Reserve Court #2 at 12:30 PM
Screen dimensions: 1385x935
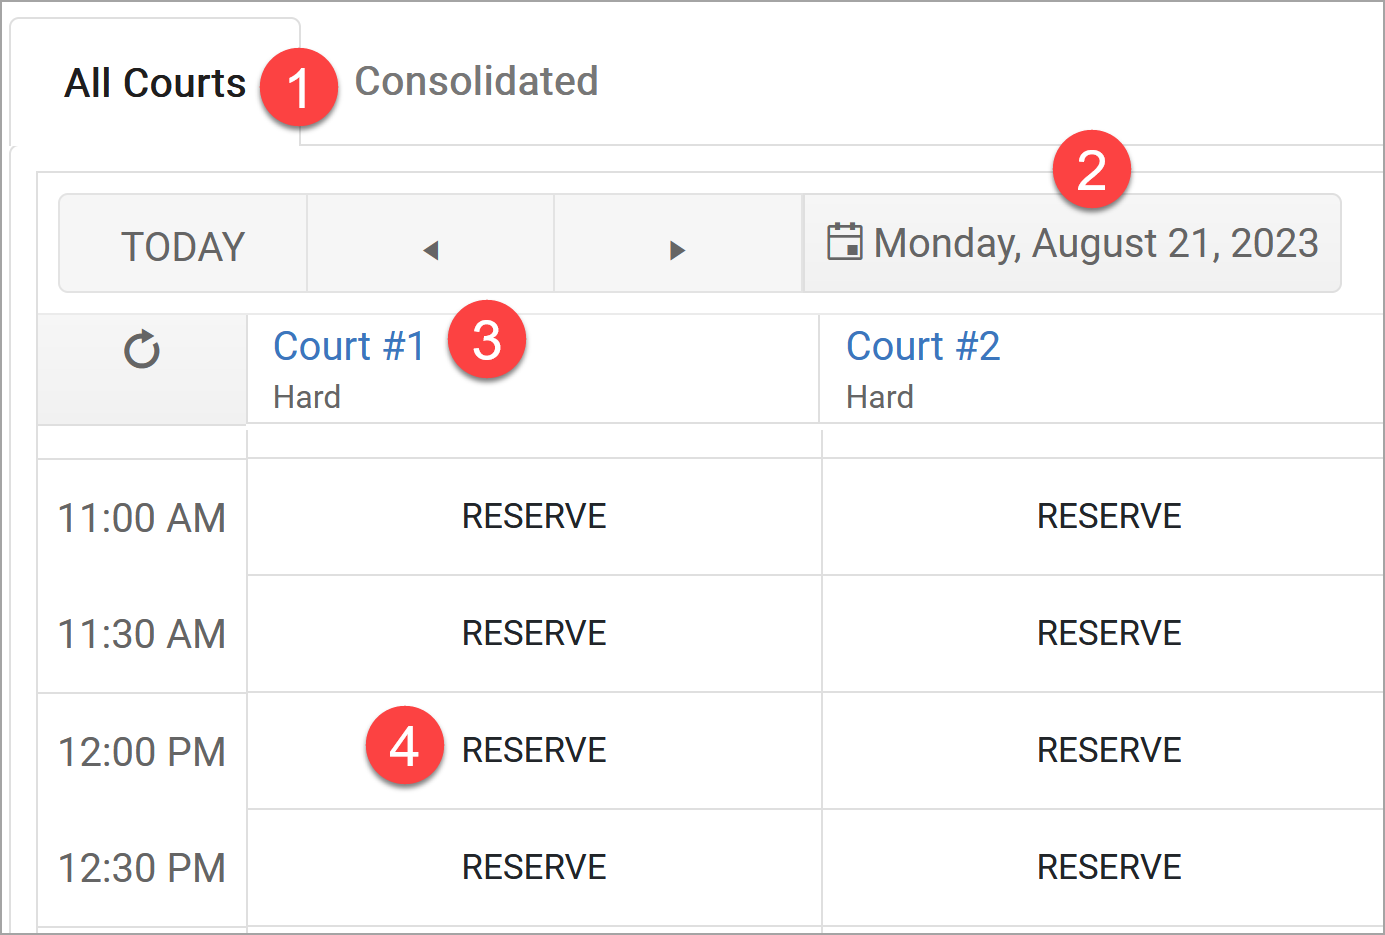coord(1109,867)
